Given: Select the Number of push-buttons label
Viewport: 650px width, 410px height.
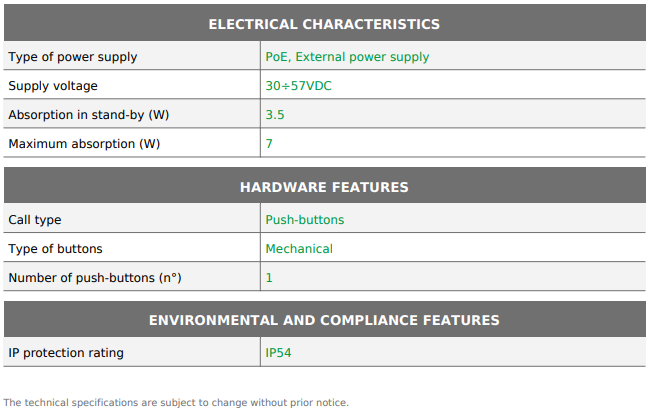Looking at the screenshot, I should pos(95,278).
